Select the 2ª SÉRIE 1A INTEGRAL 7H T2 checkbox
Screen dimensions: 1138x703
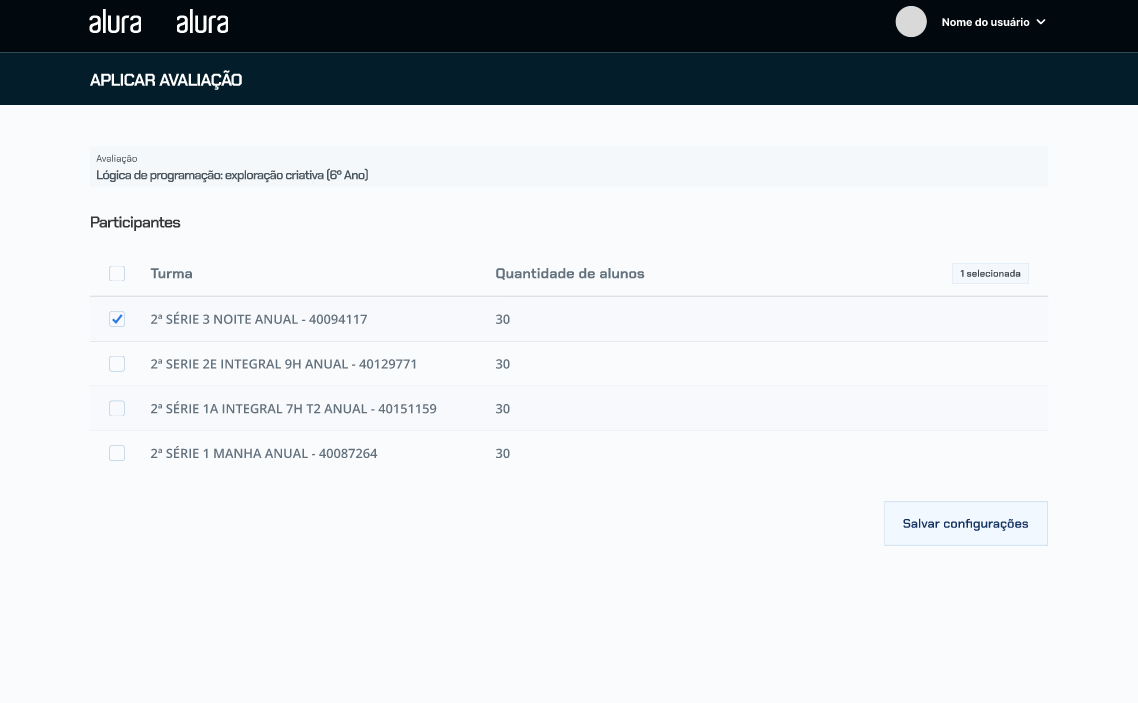[x=117, y=408]
